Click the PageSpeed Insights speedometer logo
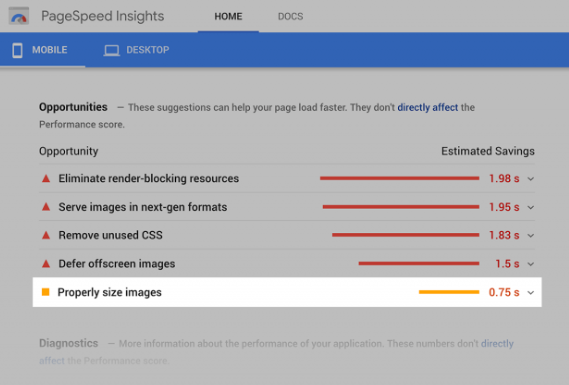The image size is (569, 385). point(19,16)
